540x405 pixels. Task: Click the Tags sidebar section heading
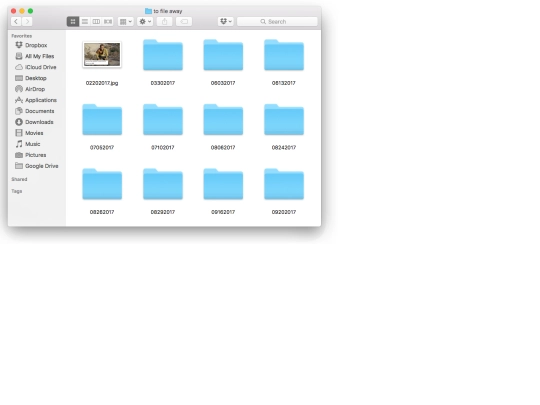pos(17,191)
